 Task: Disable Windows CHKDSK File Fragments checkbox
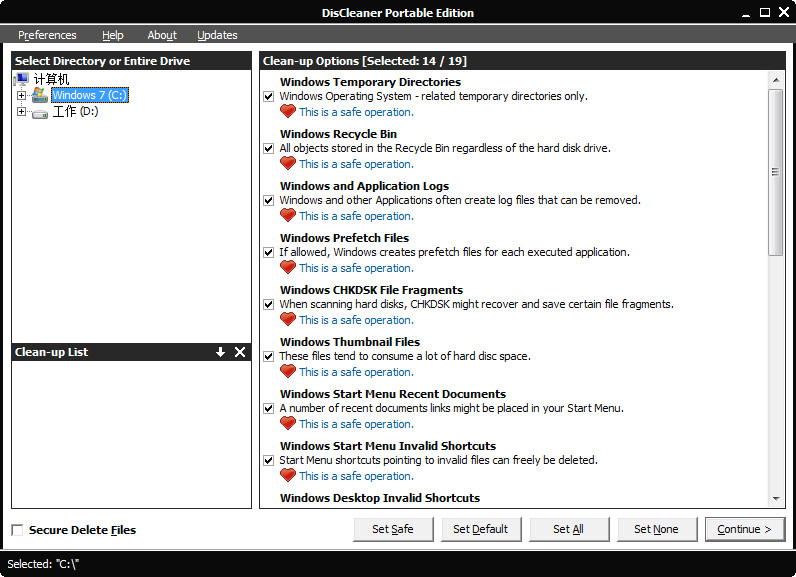(269, 304)
